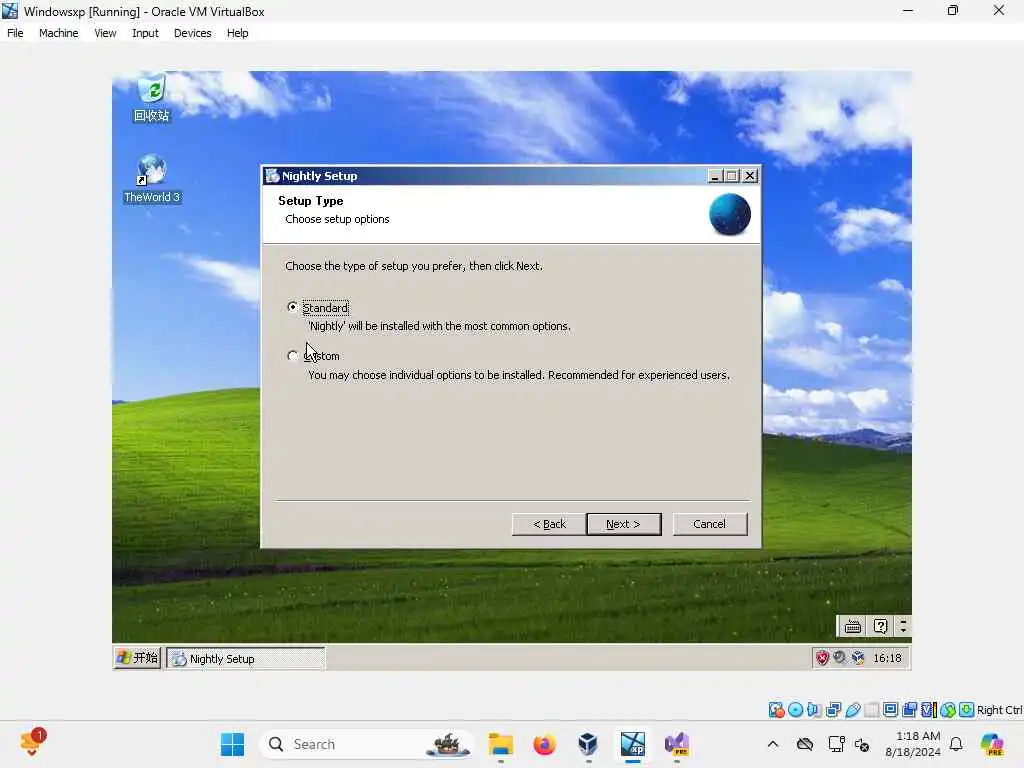1024x768 pixels.
Task: Click VirtualBox optical disk indicator
Action: coord(795,710)
